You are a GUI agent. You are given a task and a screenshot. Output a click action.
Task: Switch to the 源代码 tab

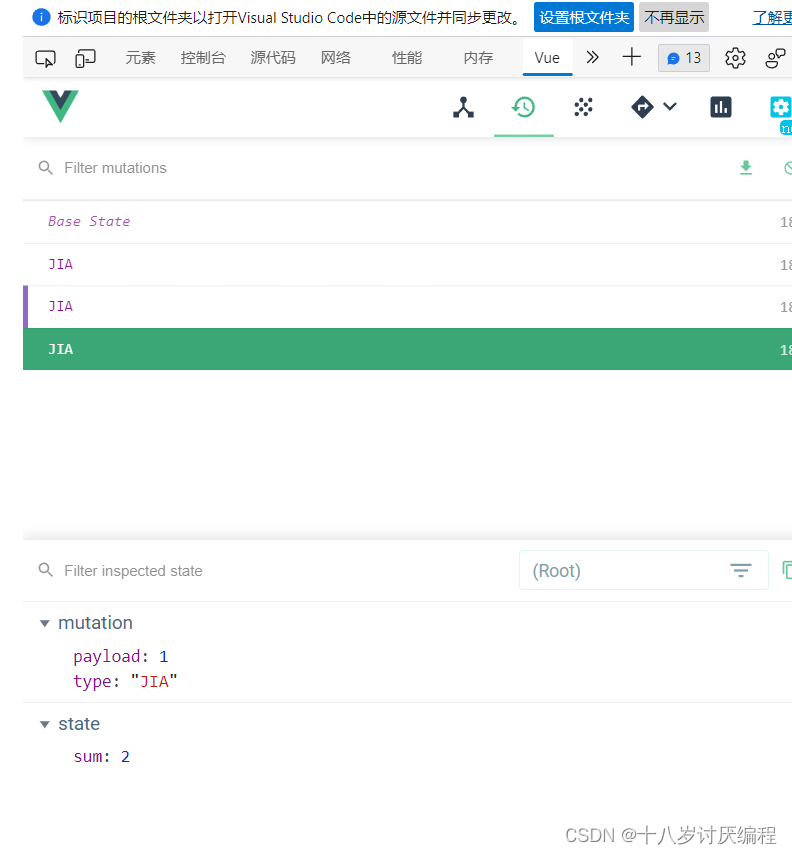point(273,58)
